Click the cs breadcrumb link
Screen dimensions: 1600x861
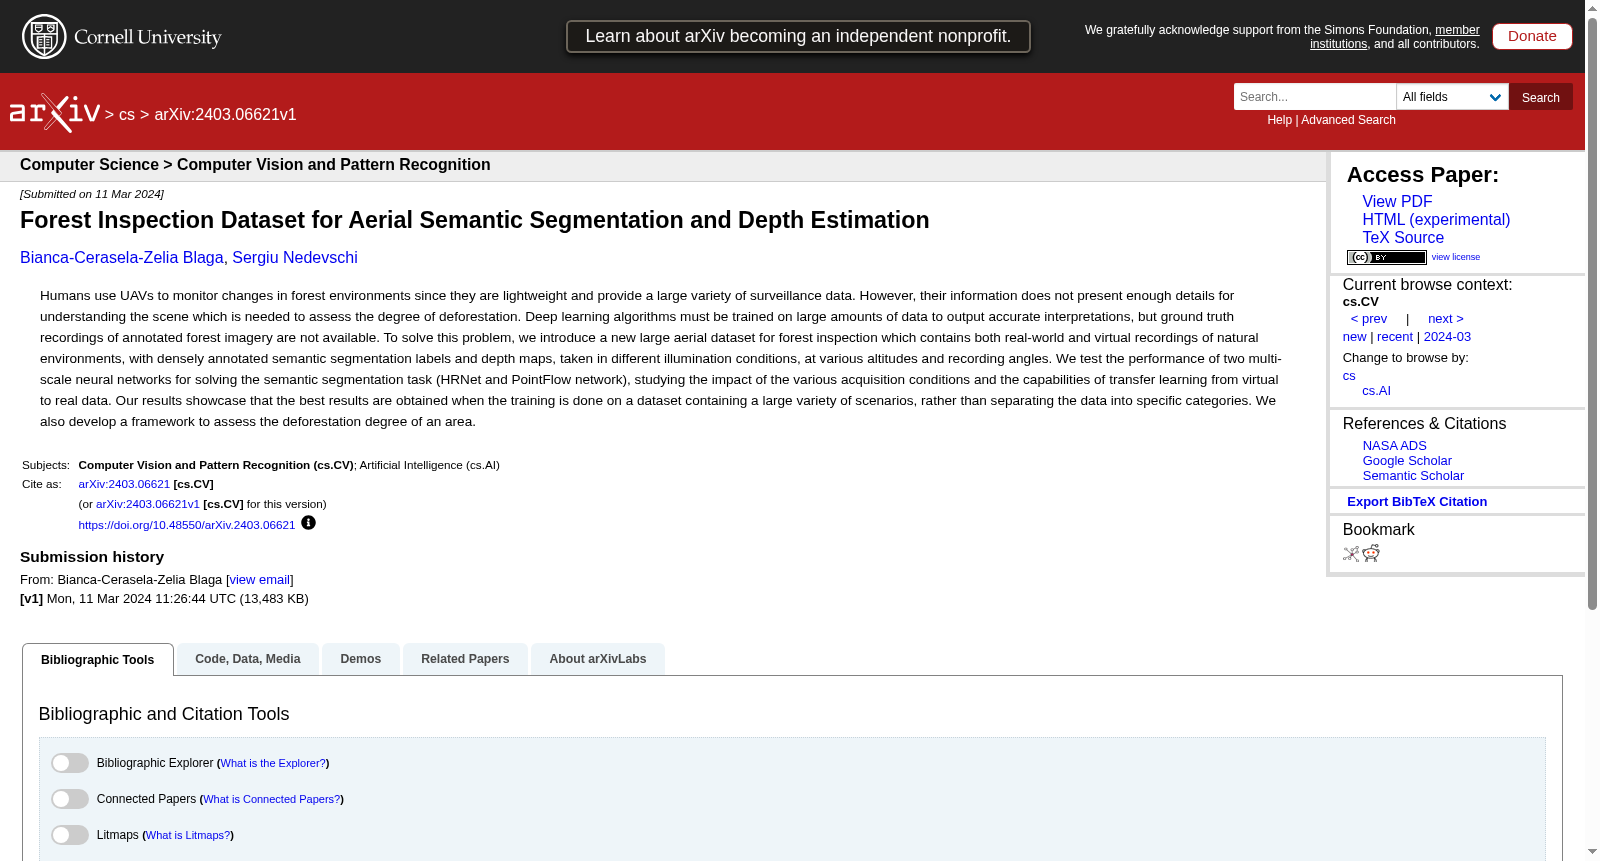(x=127, y=115)
